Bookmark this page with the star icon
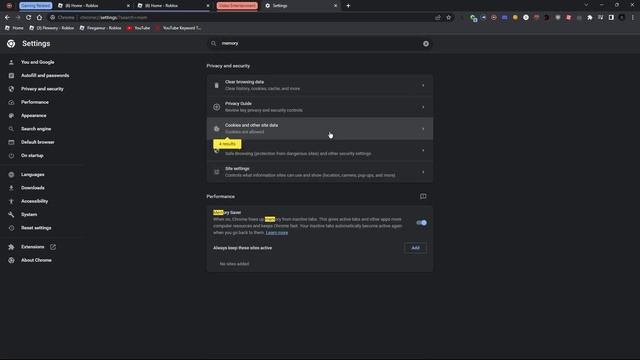Screen dimensions: 640x360 [x=449, y=18]
